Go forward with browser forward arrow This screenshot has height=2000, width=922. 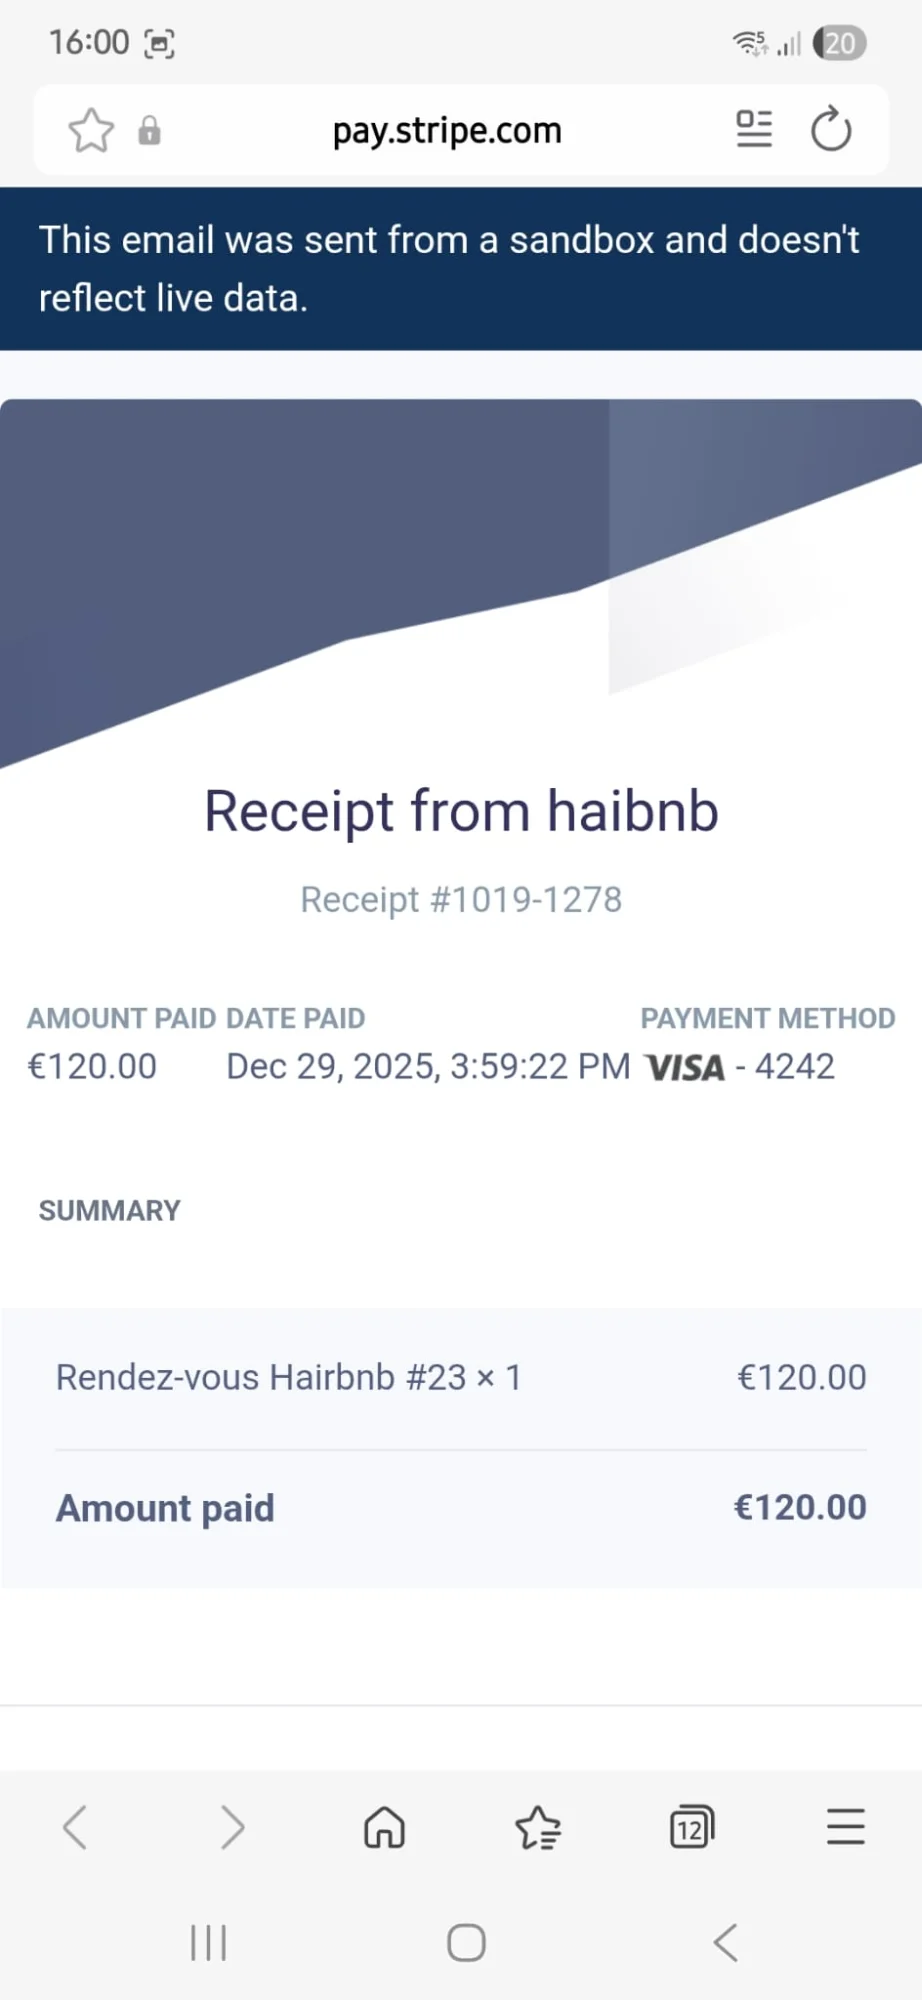click(231, 1827)
